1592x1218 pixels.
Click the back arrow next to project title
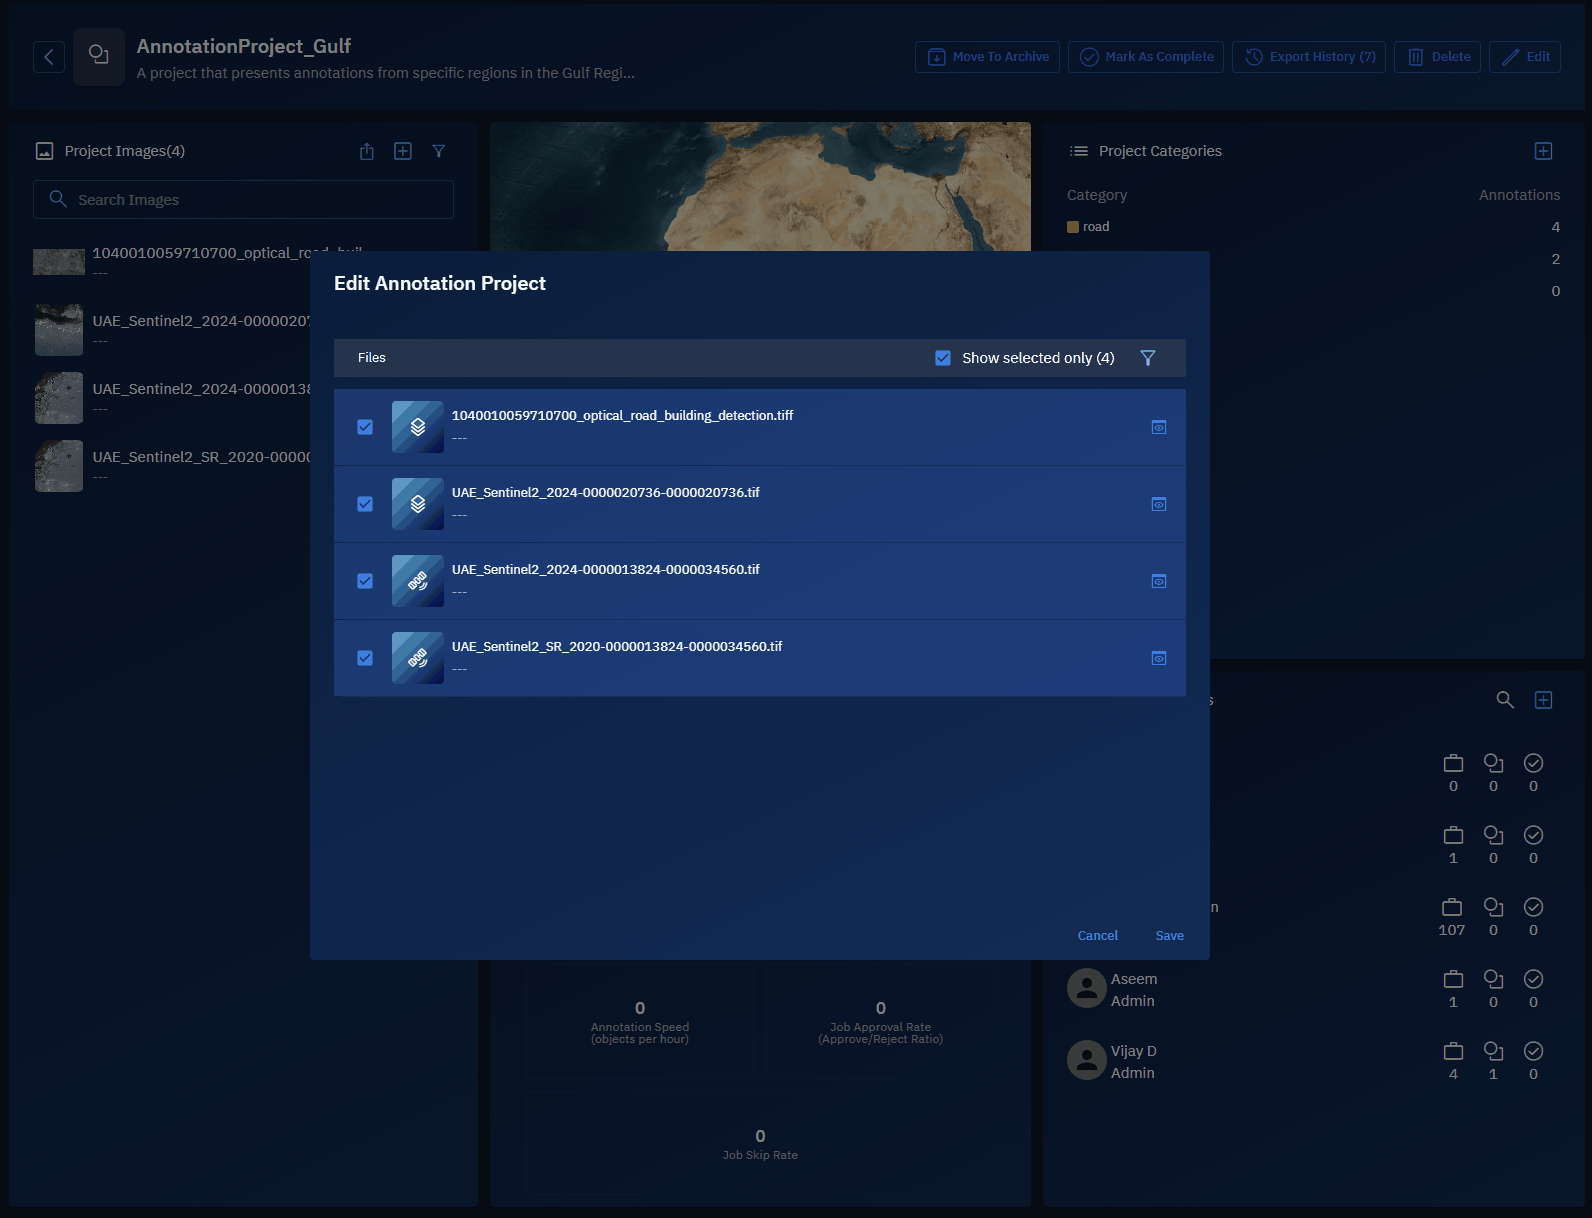[49, 57]
